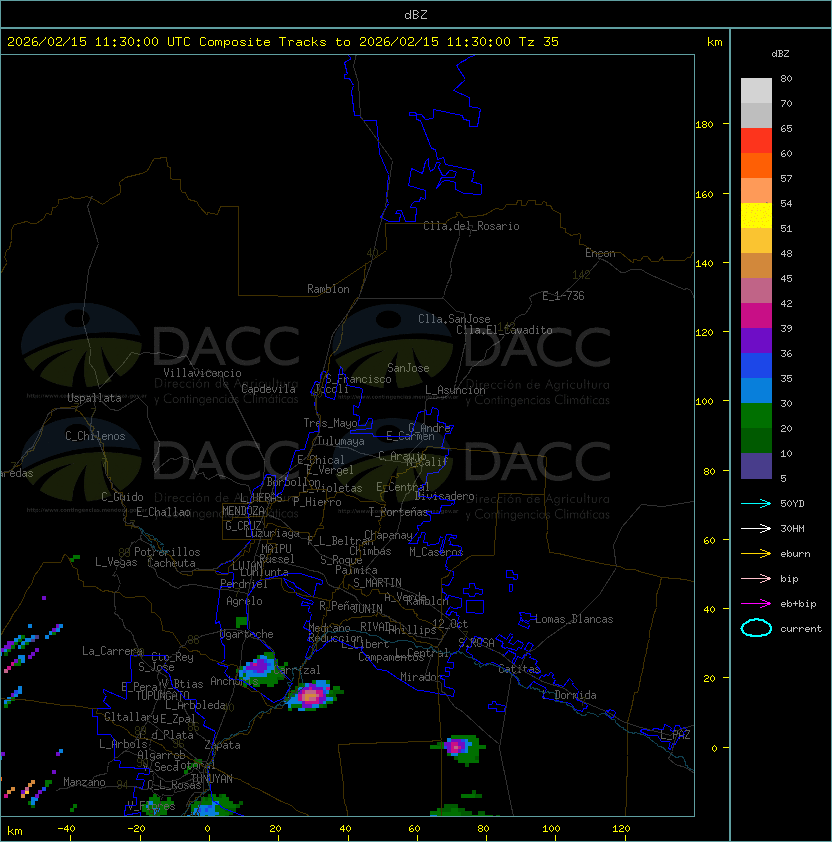Screen dimensions: 832x842
Task: Click the Ramblon label near top center
Action: (x=328, y=289)
